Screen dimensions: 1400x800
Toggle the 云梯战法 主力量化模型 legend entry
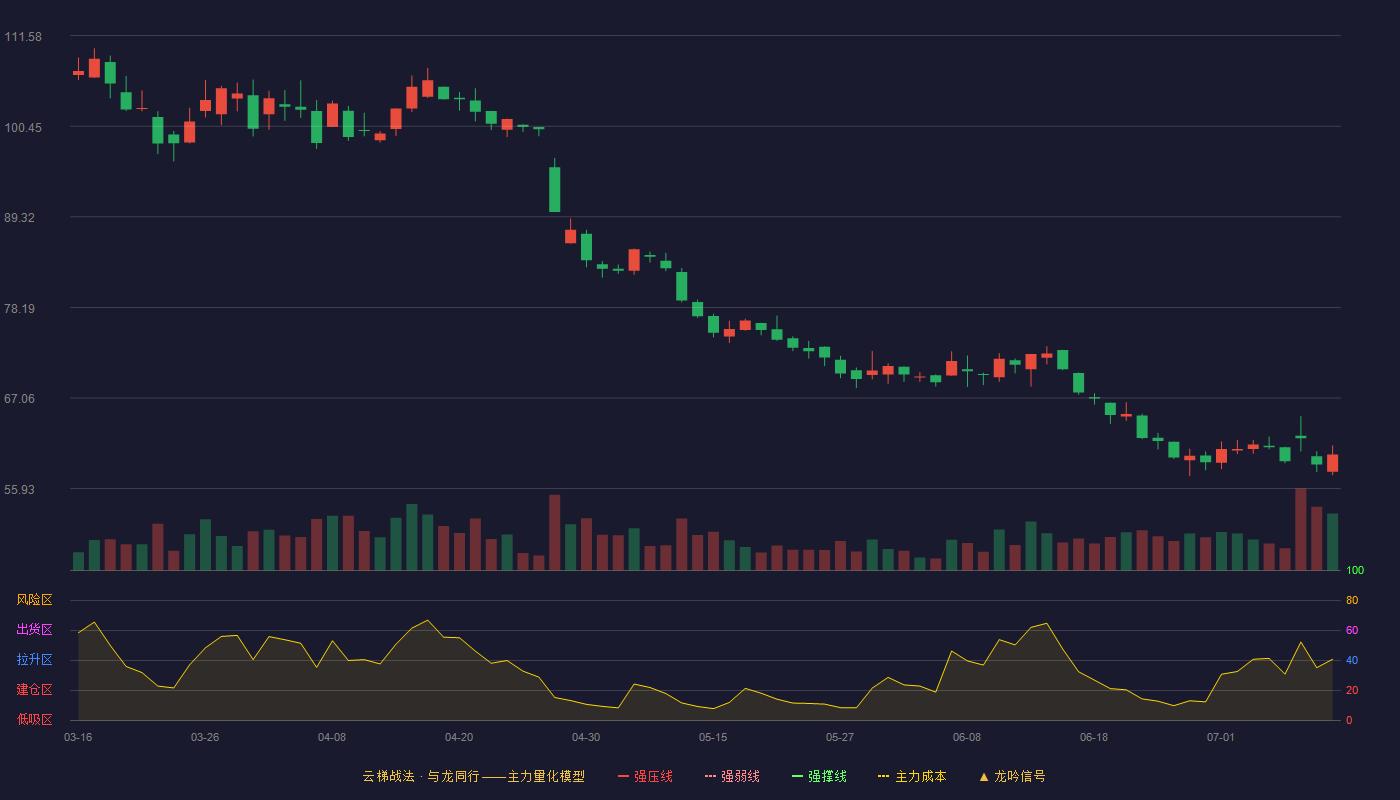tap(473, 776)
